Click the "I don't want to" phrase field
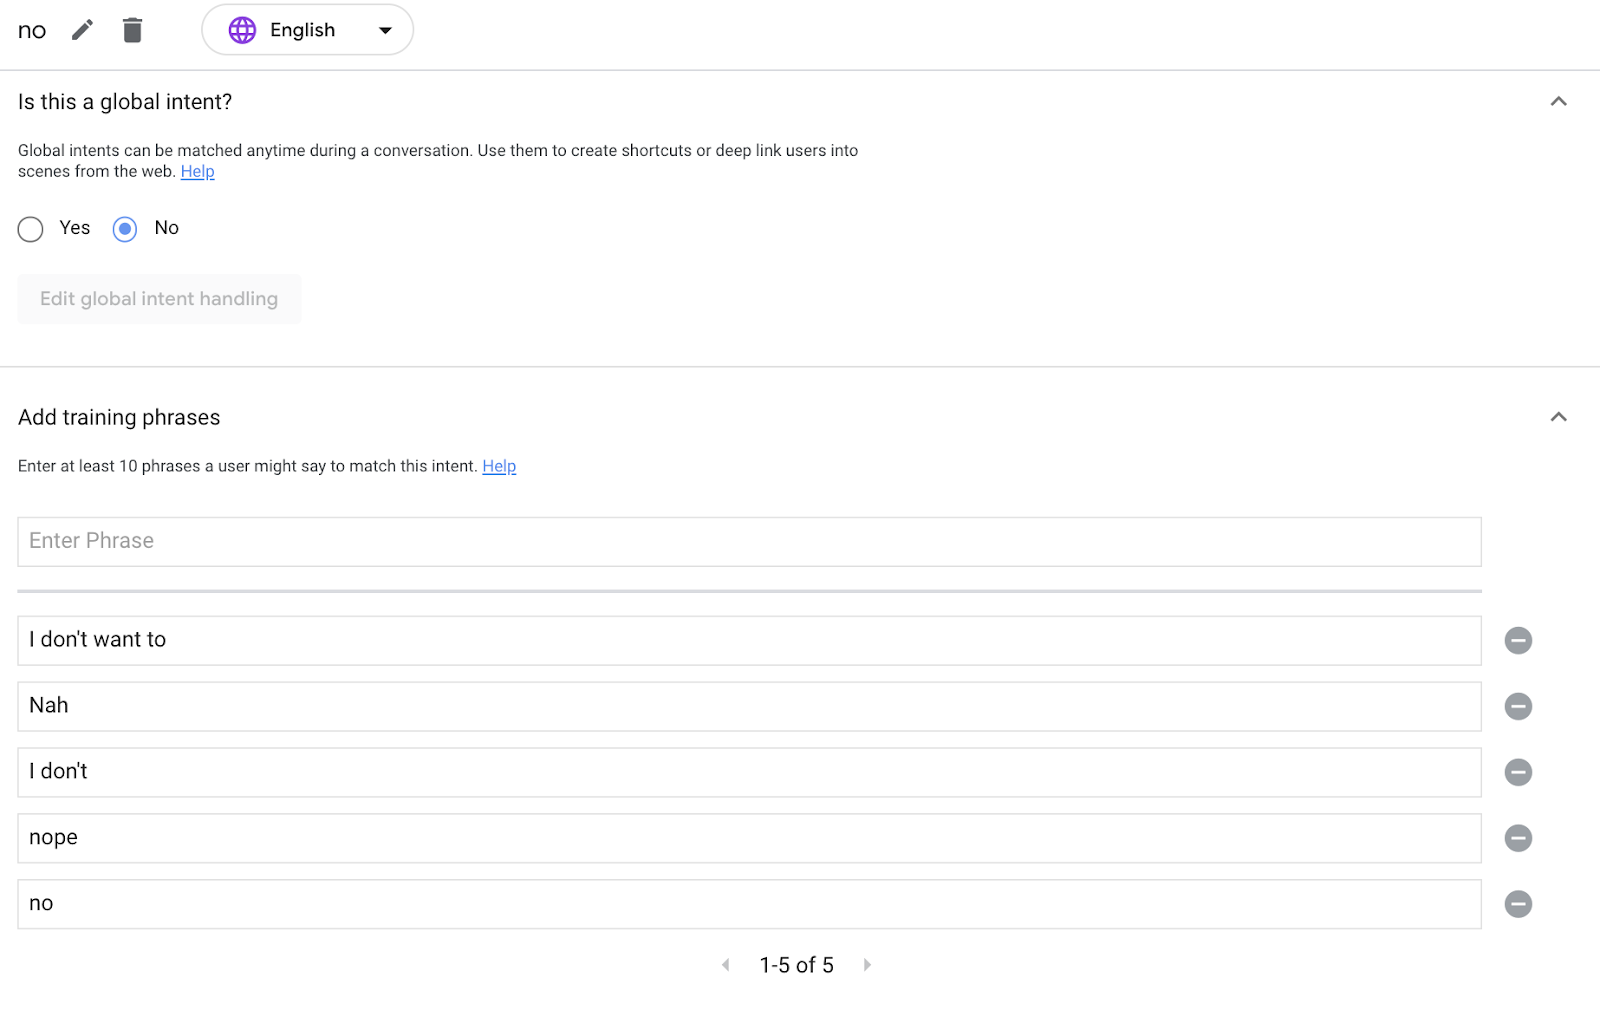Viewport: 1600px width, 1023px height. click(x=748, y=640)
